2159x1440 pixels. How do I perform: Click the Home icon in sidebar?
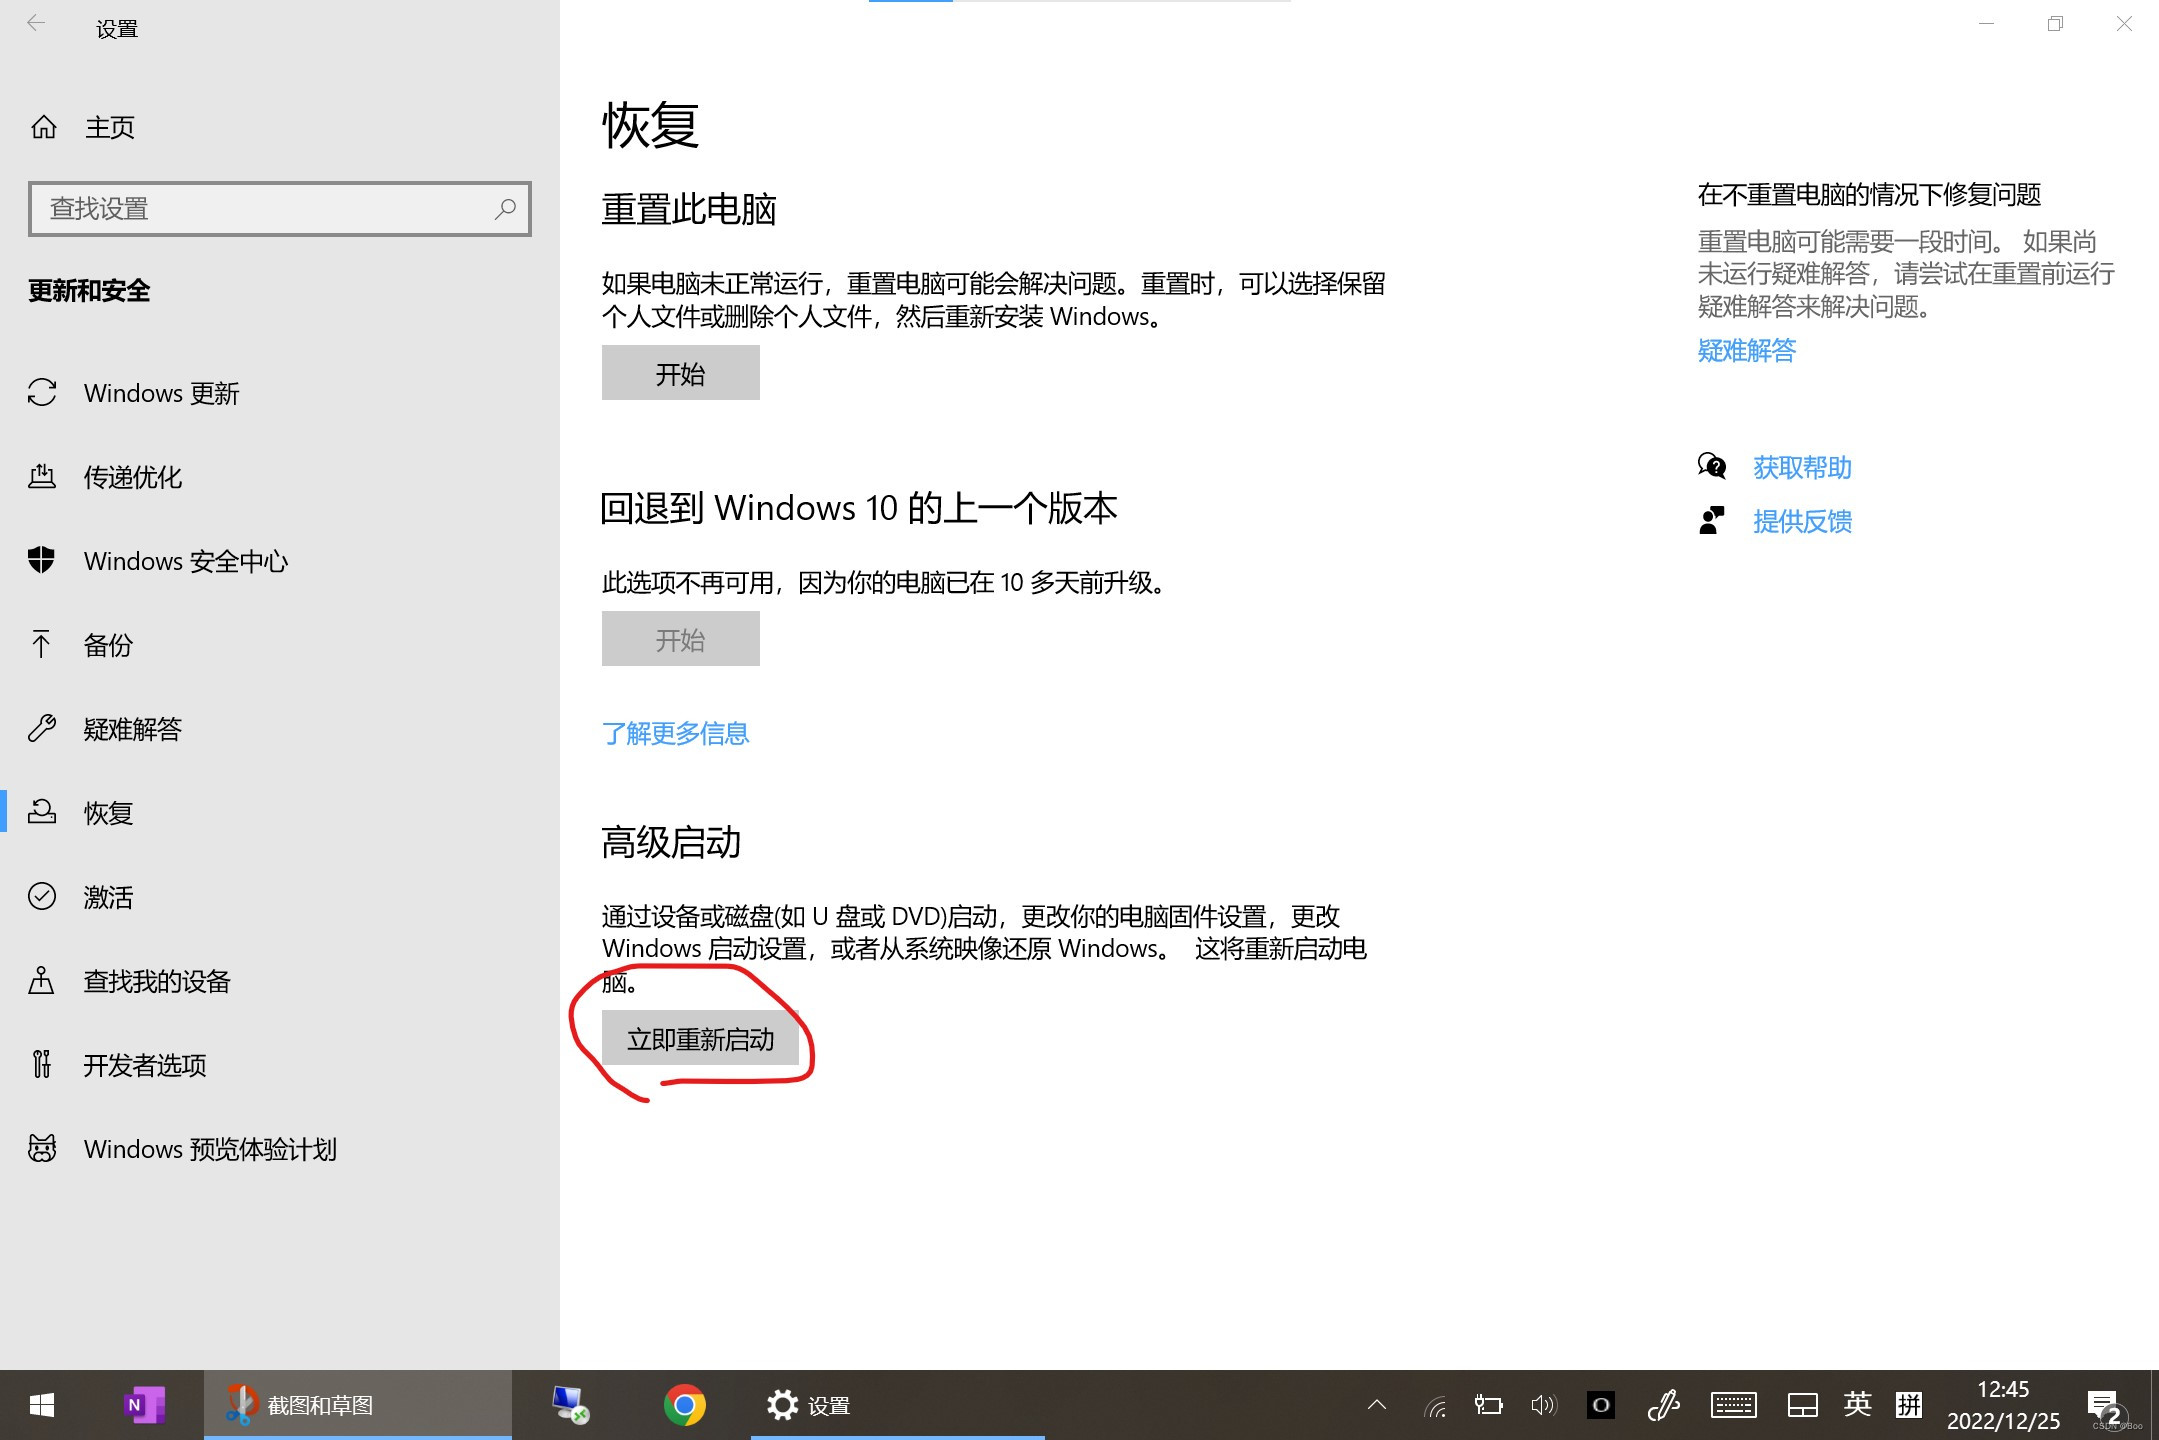(x=44, y=127)
